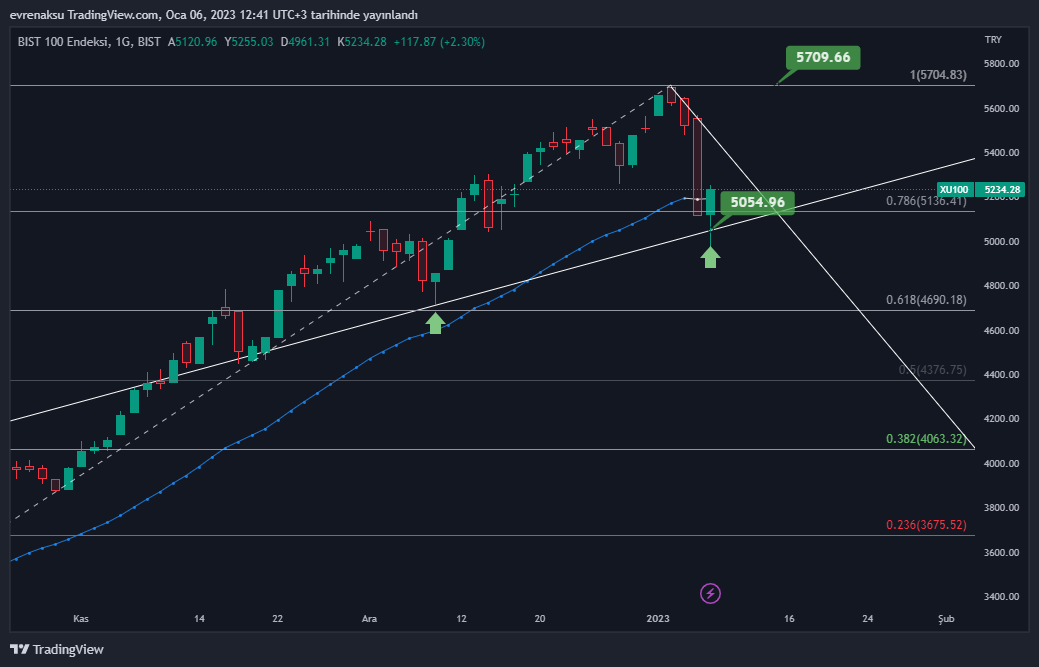This screenshot has width=1039, height=667.
Task: Click the TradingView logo at bottom left
Action: click(x=57, y=649)
